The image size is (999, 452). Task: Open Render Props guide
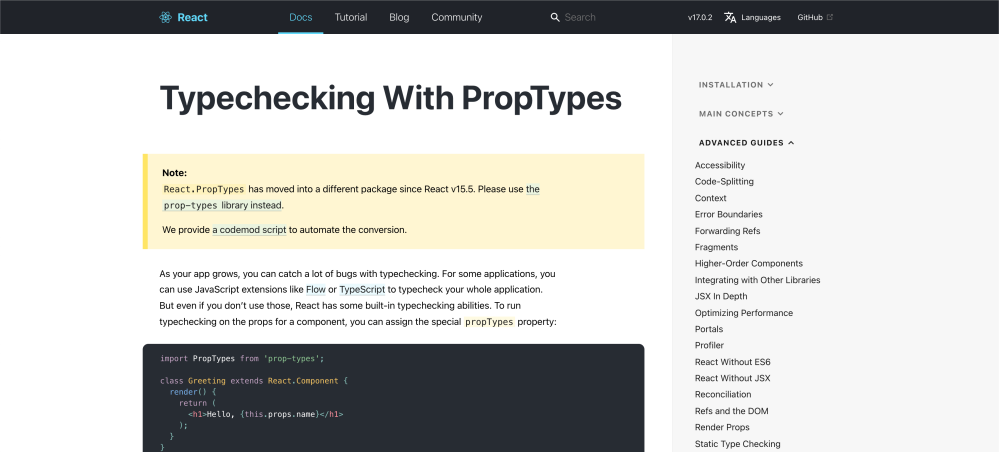click(722, 427)
